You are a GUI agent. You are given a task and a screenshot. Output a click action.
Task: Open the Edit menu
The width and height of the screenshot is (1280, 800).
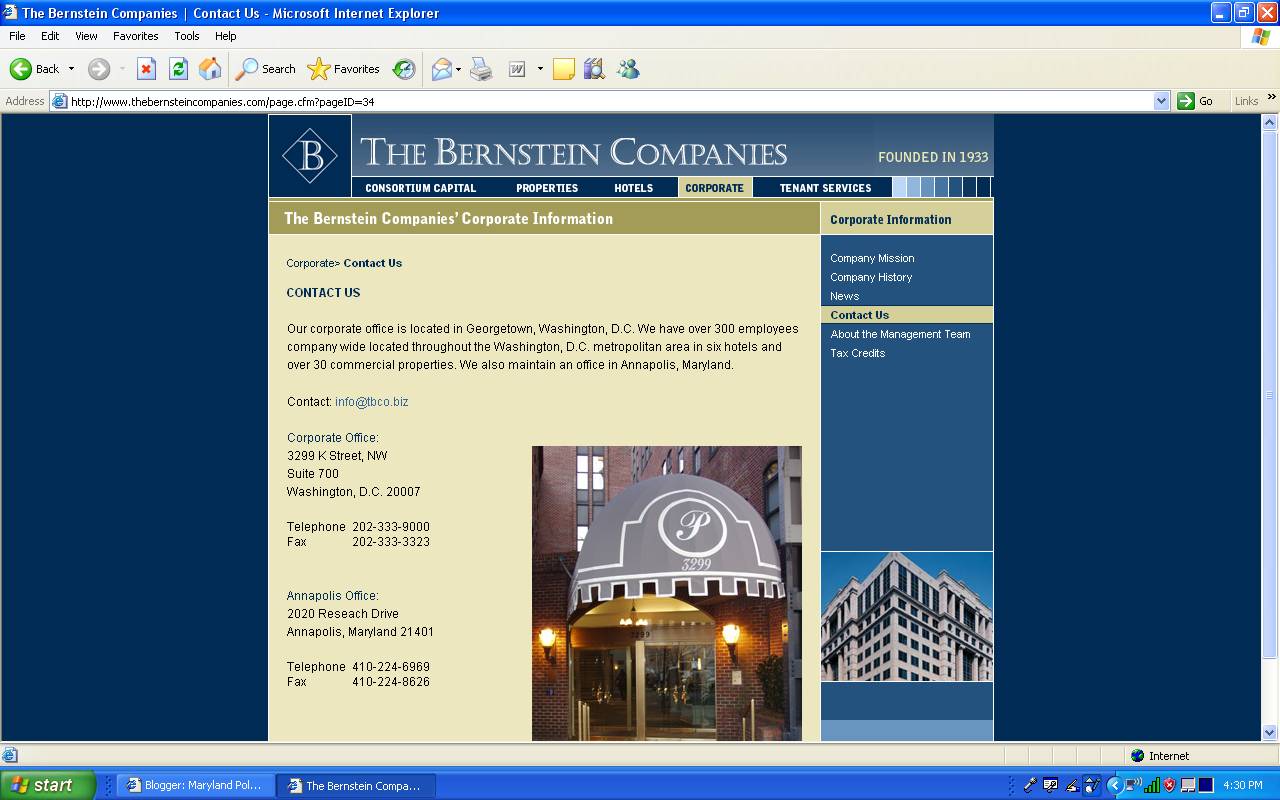pos(50,36)
